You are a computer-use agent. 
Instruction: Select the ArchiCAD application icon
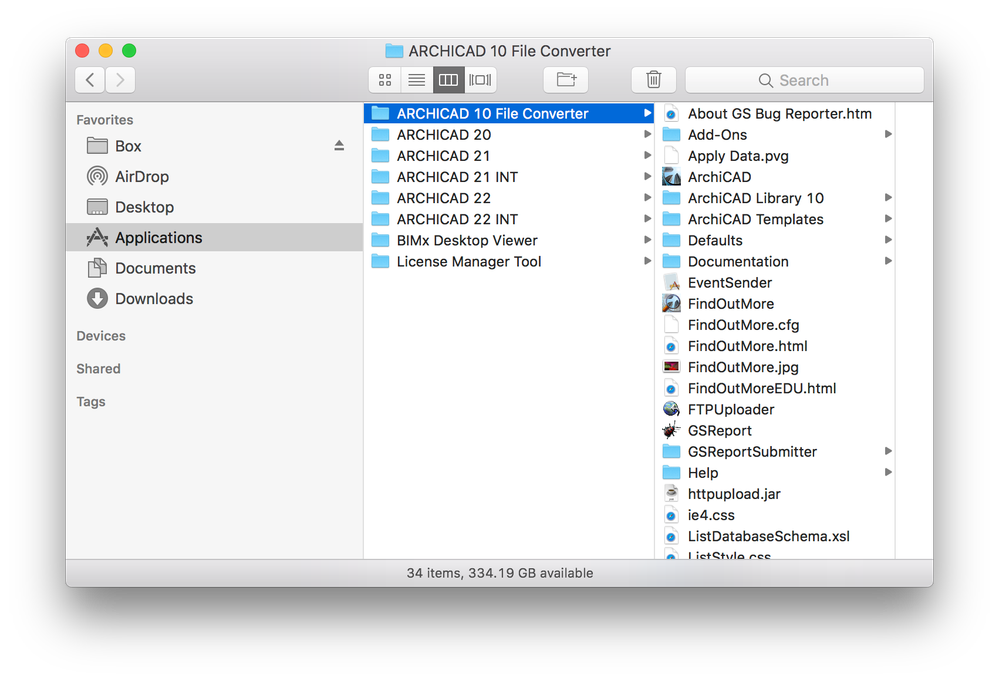[x=671, y=176]
